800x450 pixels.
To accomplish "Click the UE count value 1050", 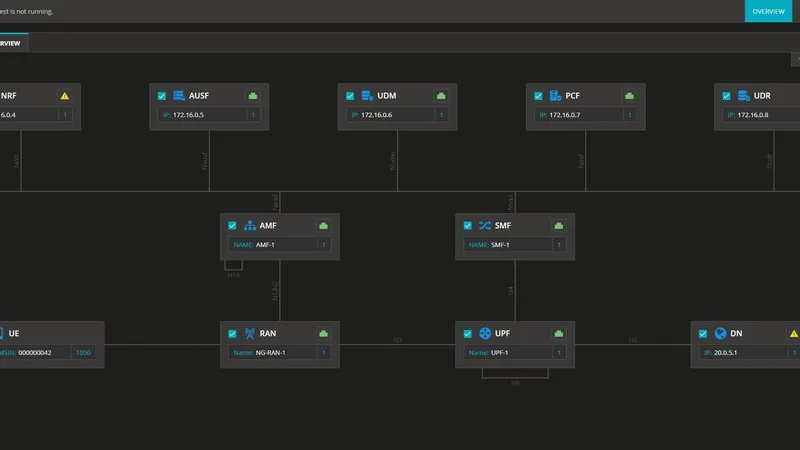I will point(83,353).
